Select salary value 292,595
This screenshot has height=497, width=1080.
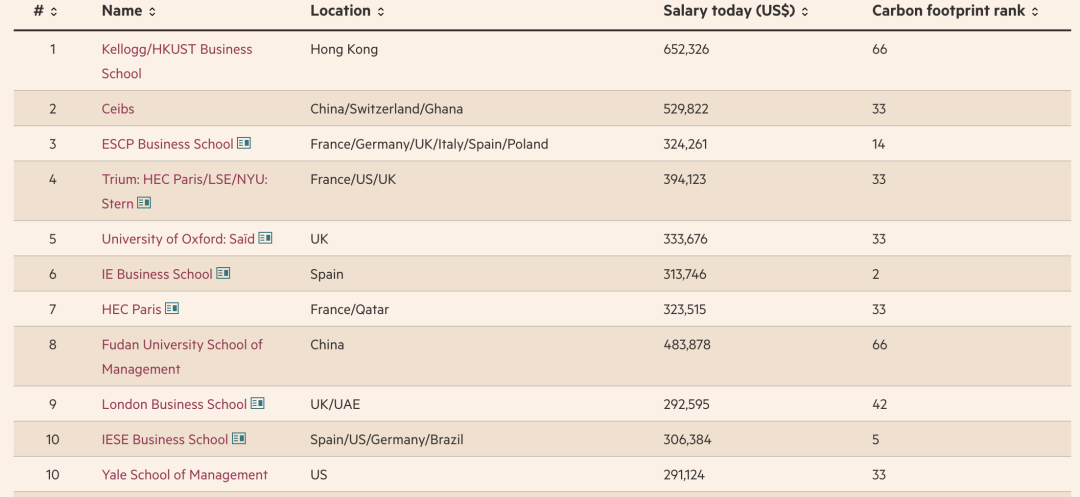click(685, 404)
